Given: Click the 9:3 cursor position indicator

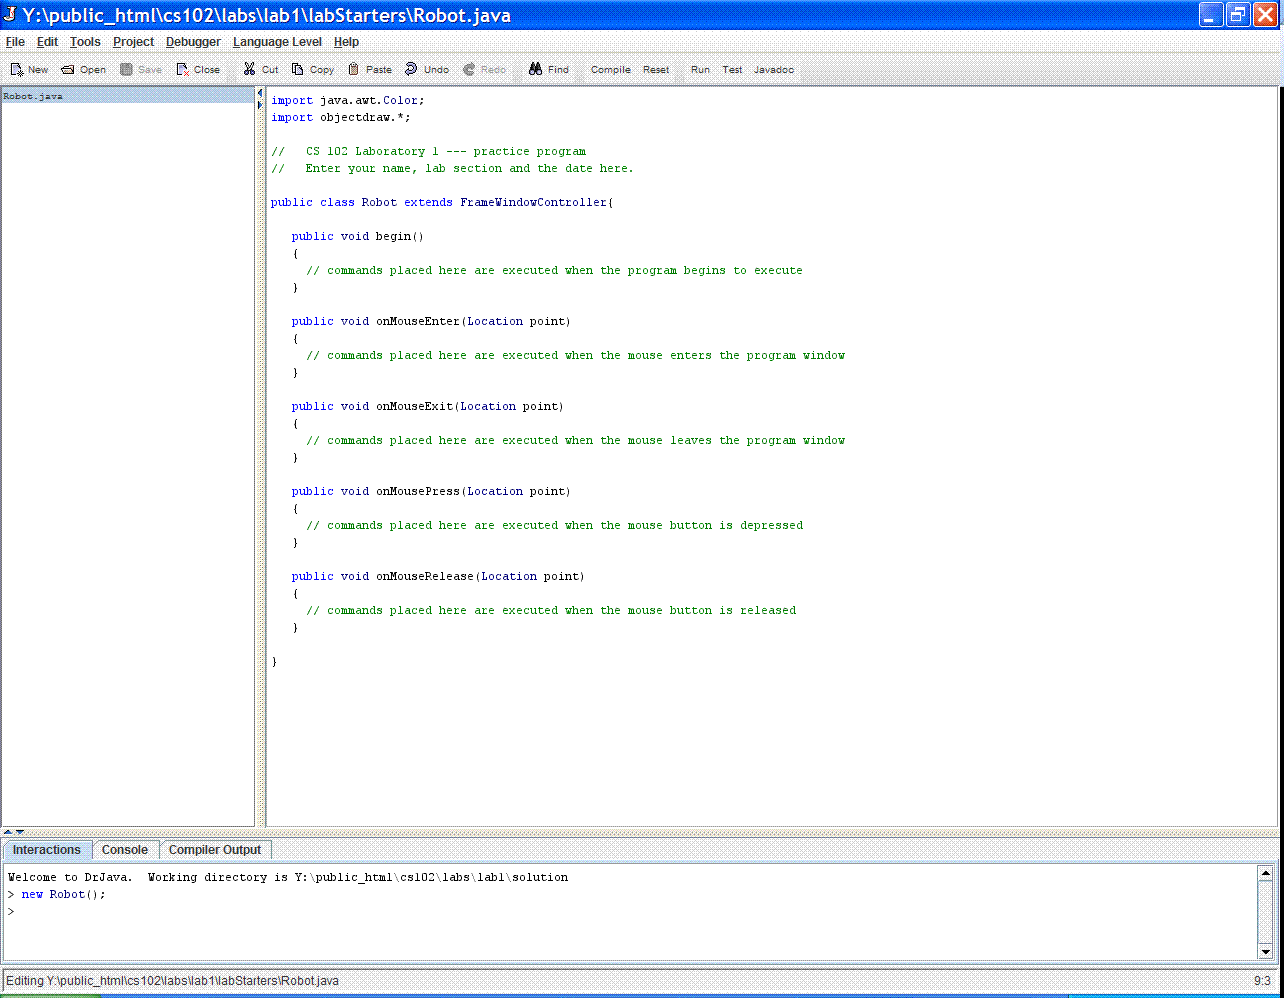Looking at the screenshot, I should (x=1262, y=981).
